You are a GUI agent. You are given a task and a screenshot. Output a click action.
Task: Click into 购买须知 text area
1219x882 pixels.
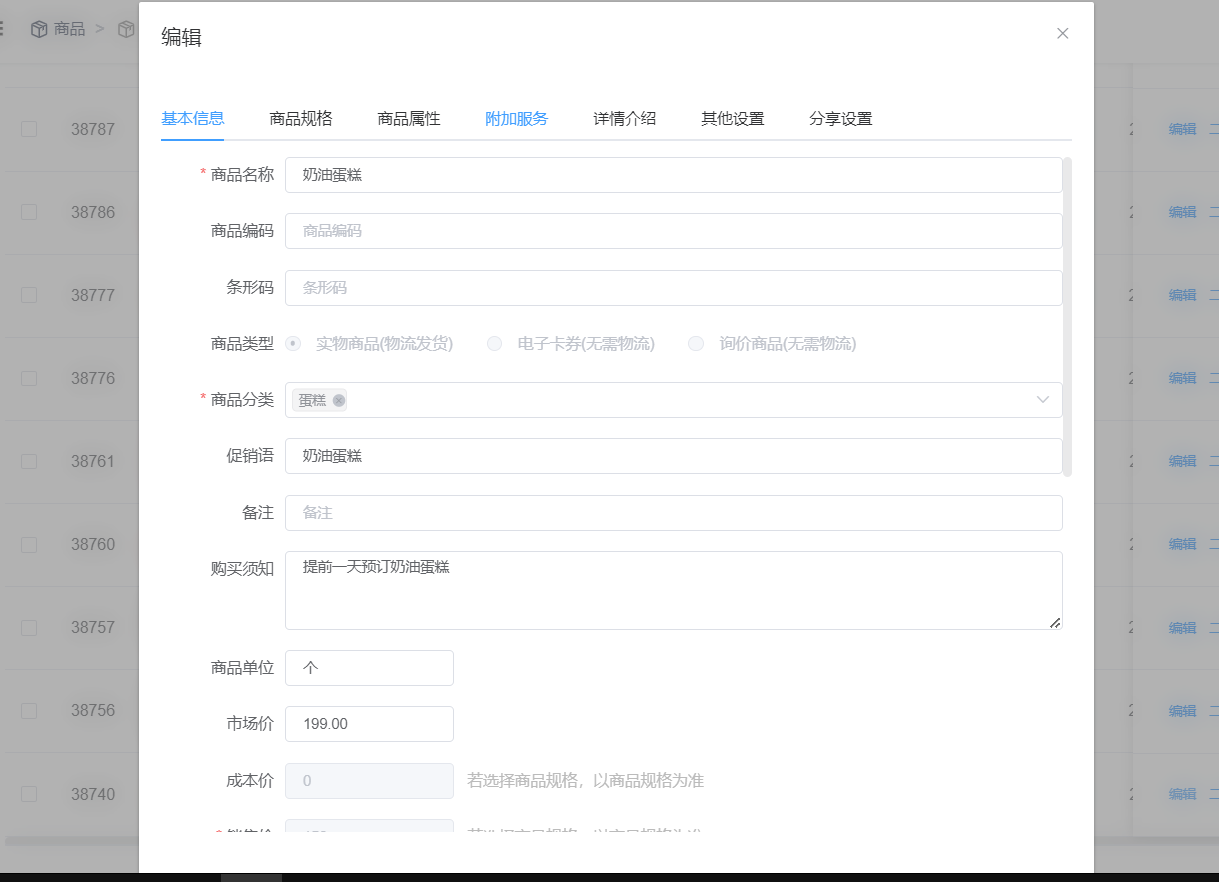click(673, 590)
